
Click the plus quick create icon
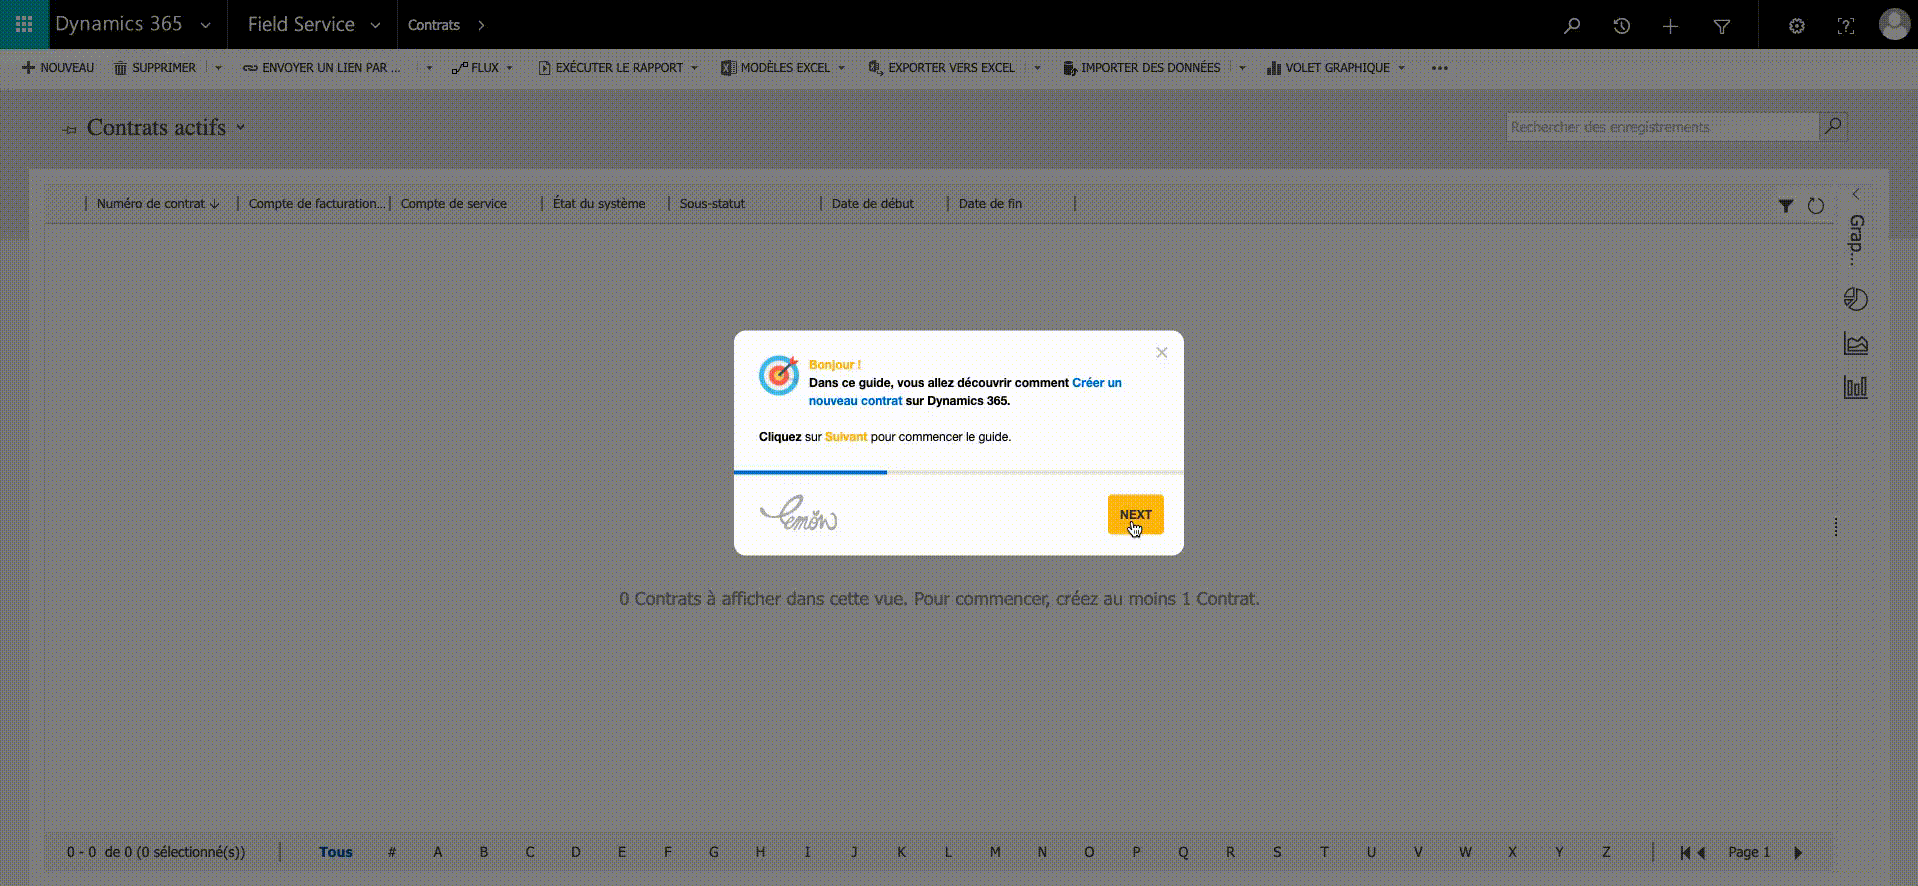(1671, 26)
